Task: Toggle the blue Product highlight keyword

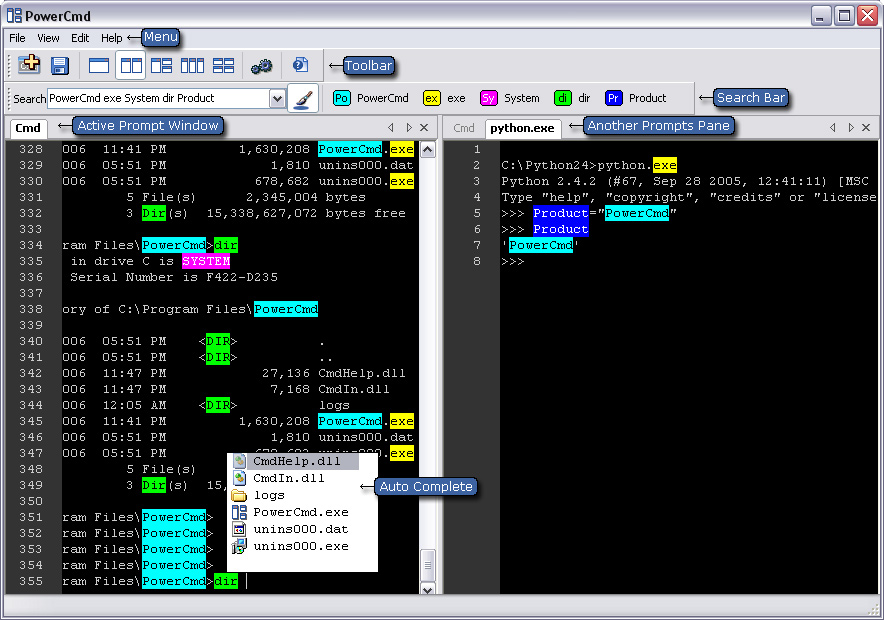Action: tap(636, 98)
